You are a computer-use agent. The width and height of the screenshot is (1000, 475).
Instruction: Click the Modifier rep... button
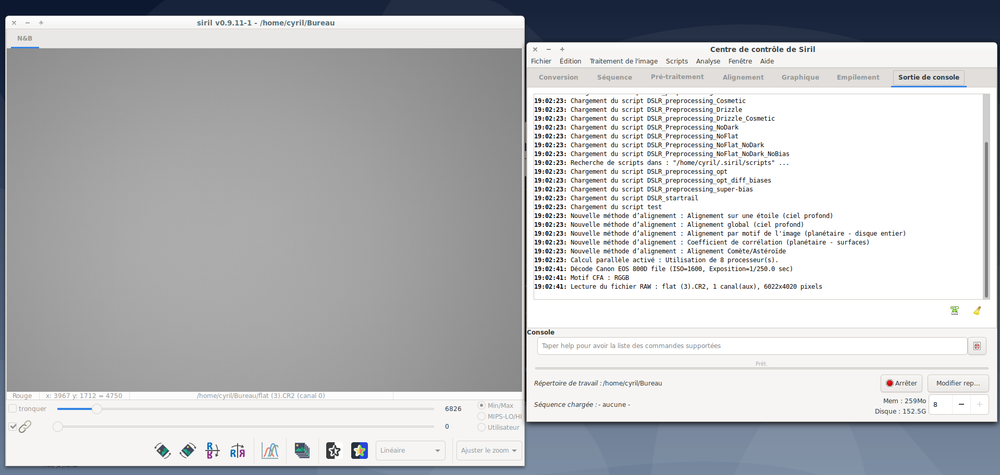[x=958, y=383]
